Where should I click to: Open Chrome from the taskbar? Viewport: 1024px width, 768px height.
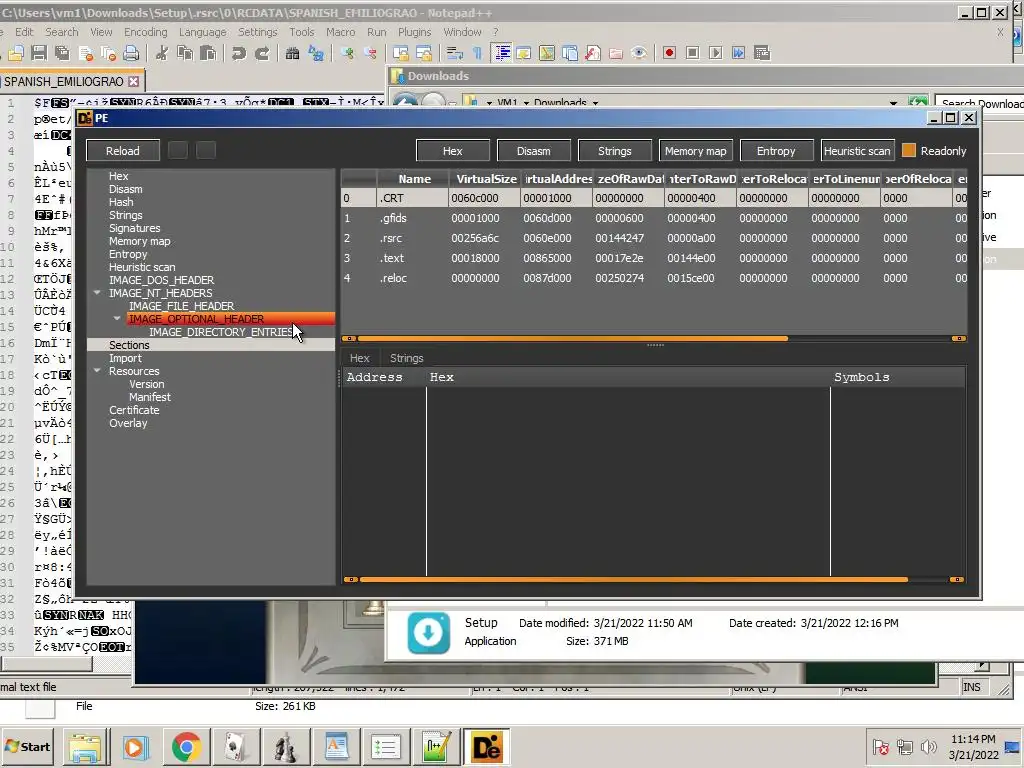(x=186, y=746)
